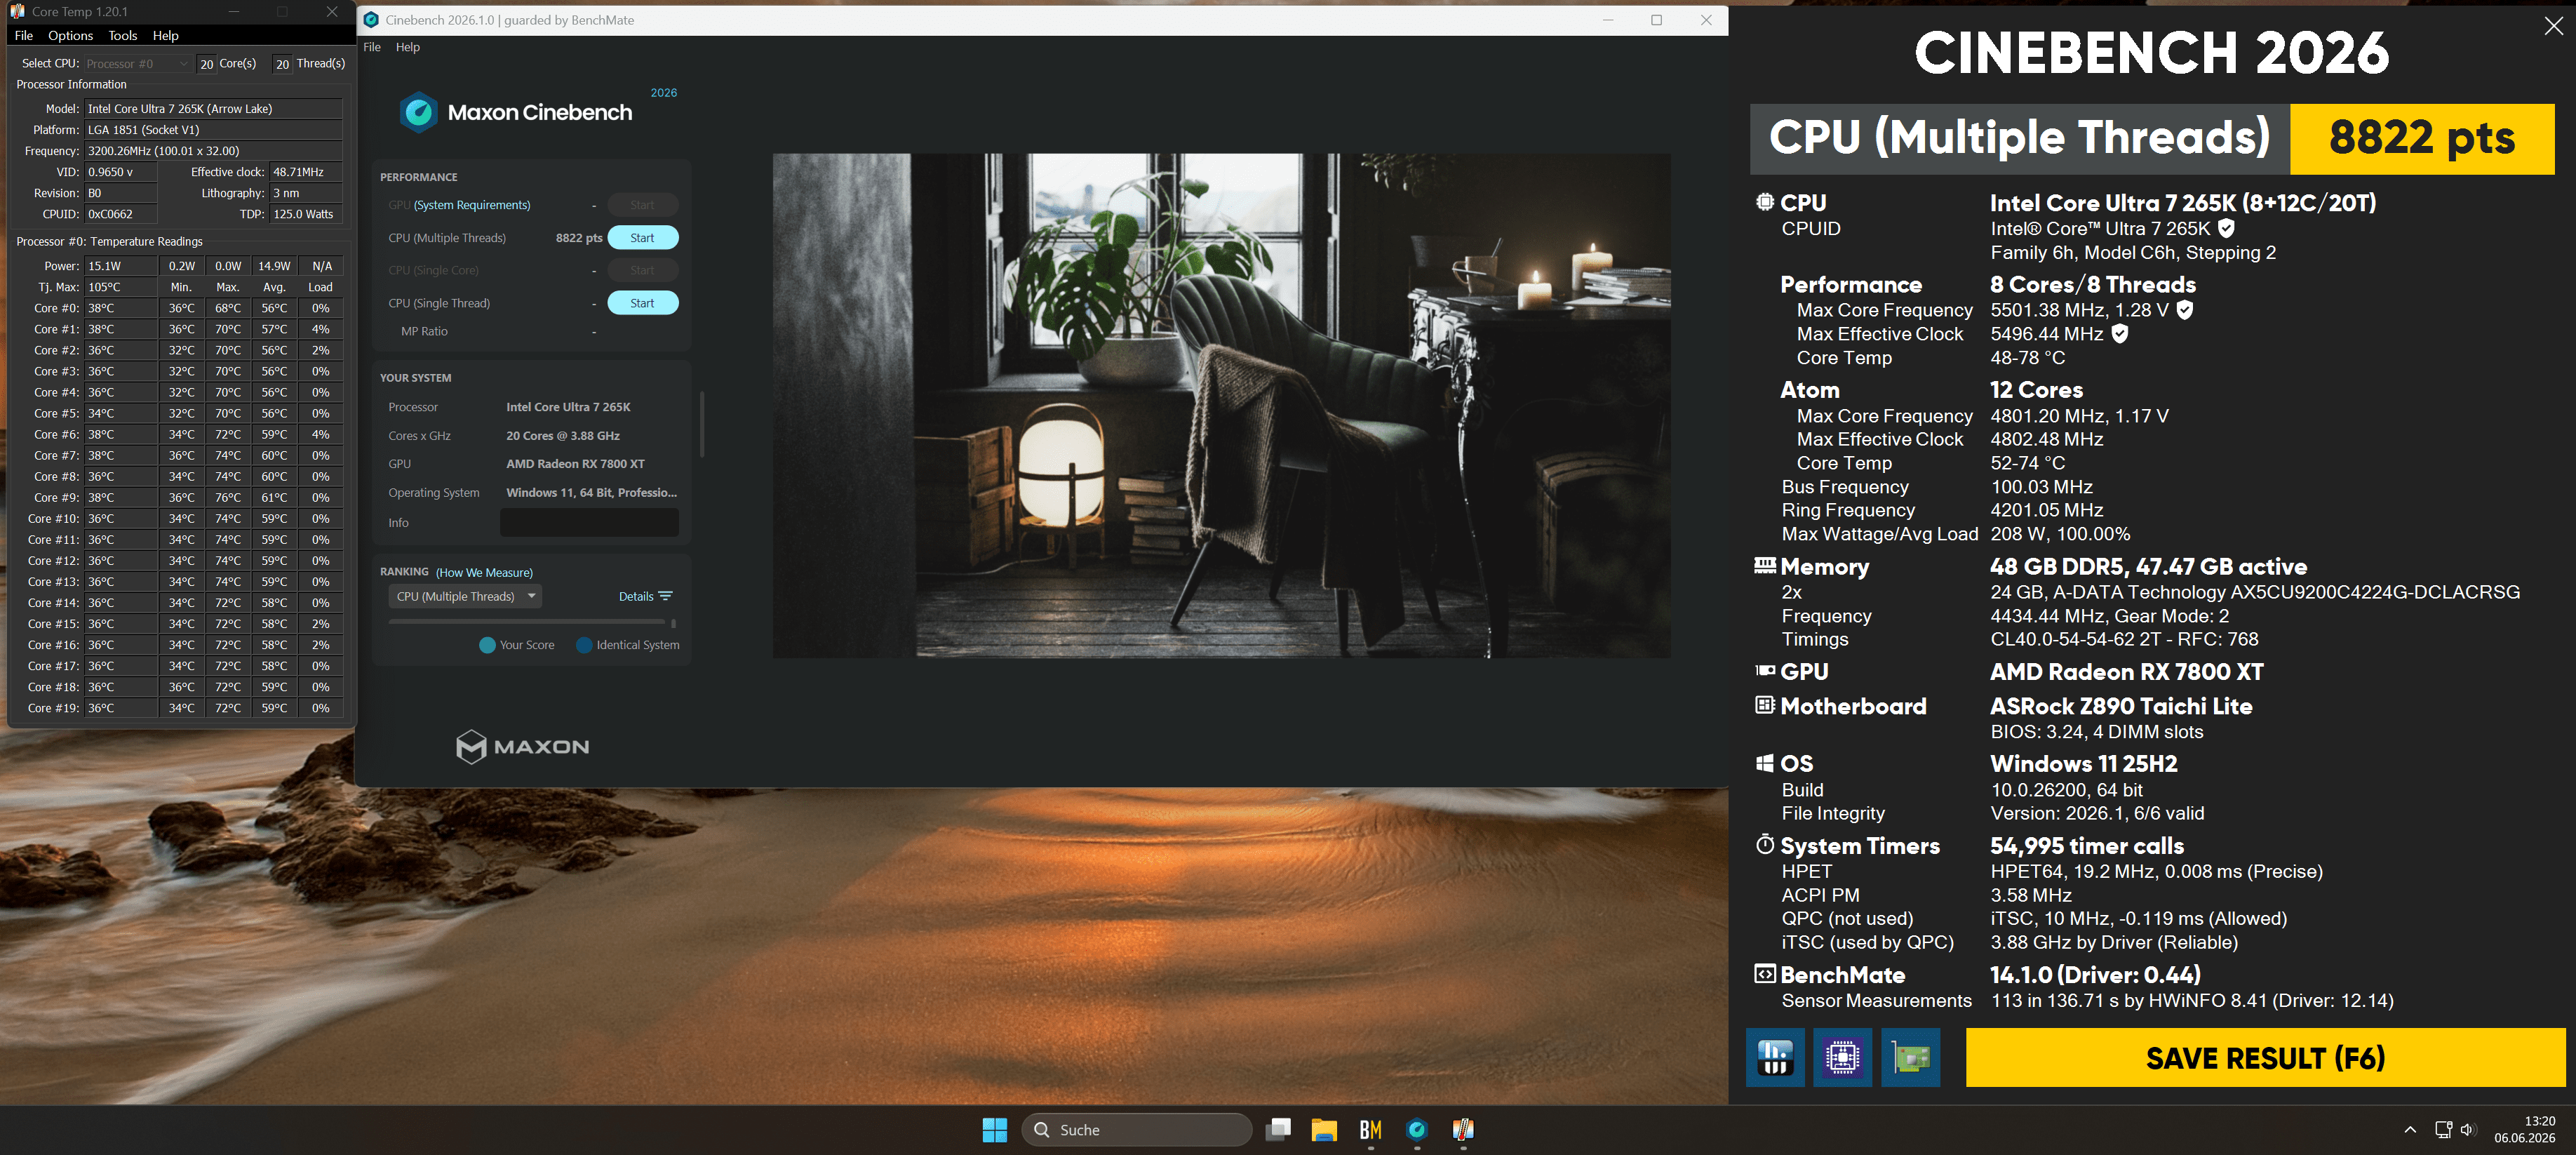Screen dimensions: 2576x1155
Task: Click the Maxon Cinebench logo icon
Action: click(x=419, y=113)
